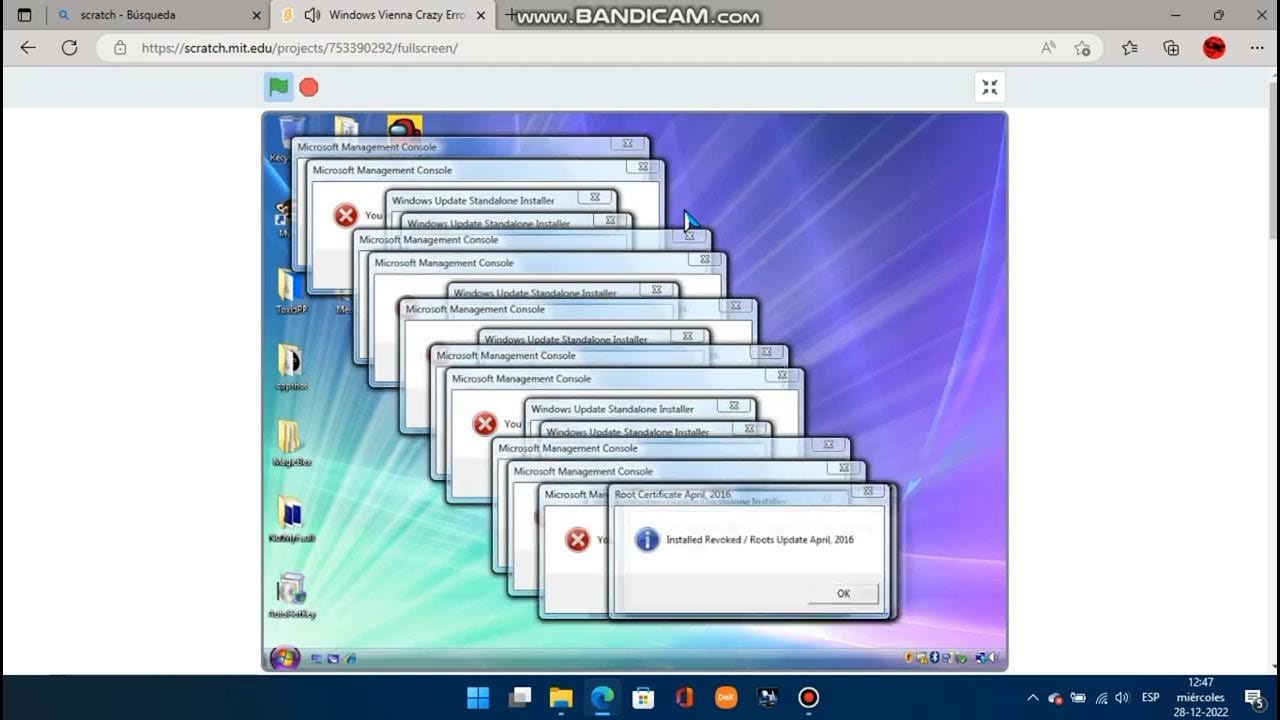Image resolution: width=1280 pixels, height=720 pixels.
Task: Switch the ESP input language
Action: click(1151, 697)
